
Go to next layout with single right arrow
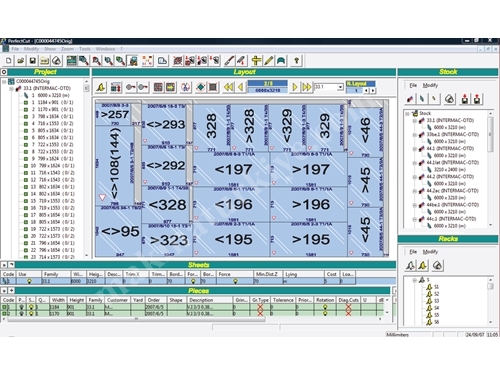pyautogui.click(x=295, y=87)
